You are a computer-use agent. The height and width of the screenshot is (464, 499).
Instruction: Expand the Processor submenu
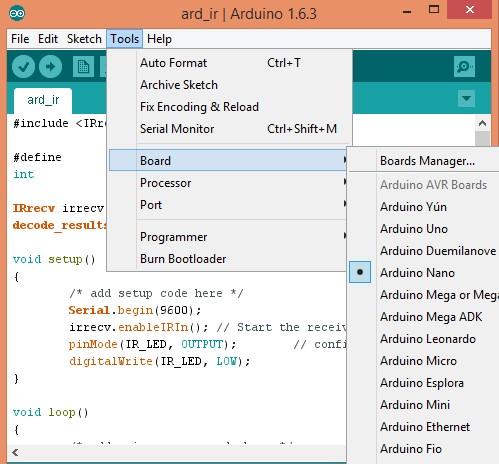point(227,183)
